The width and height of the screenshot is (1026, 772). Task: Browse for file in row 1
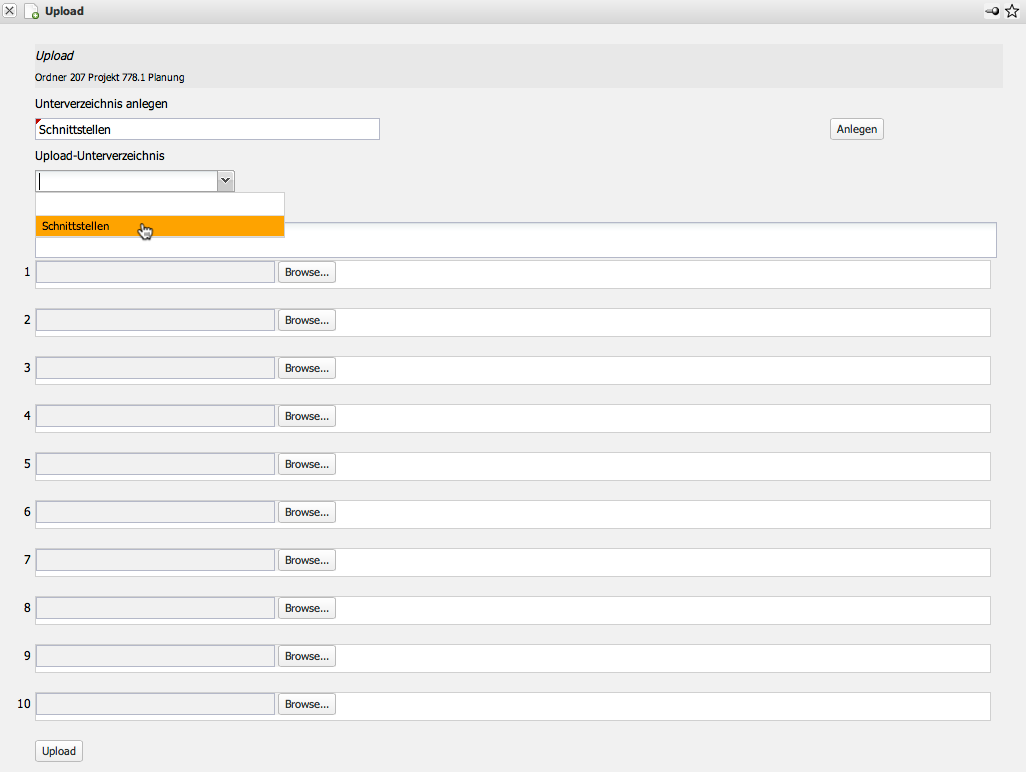click(306, 272)
